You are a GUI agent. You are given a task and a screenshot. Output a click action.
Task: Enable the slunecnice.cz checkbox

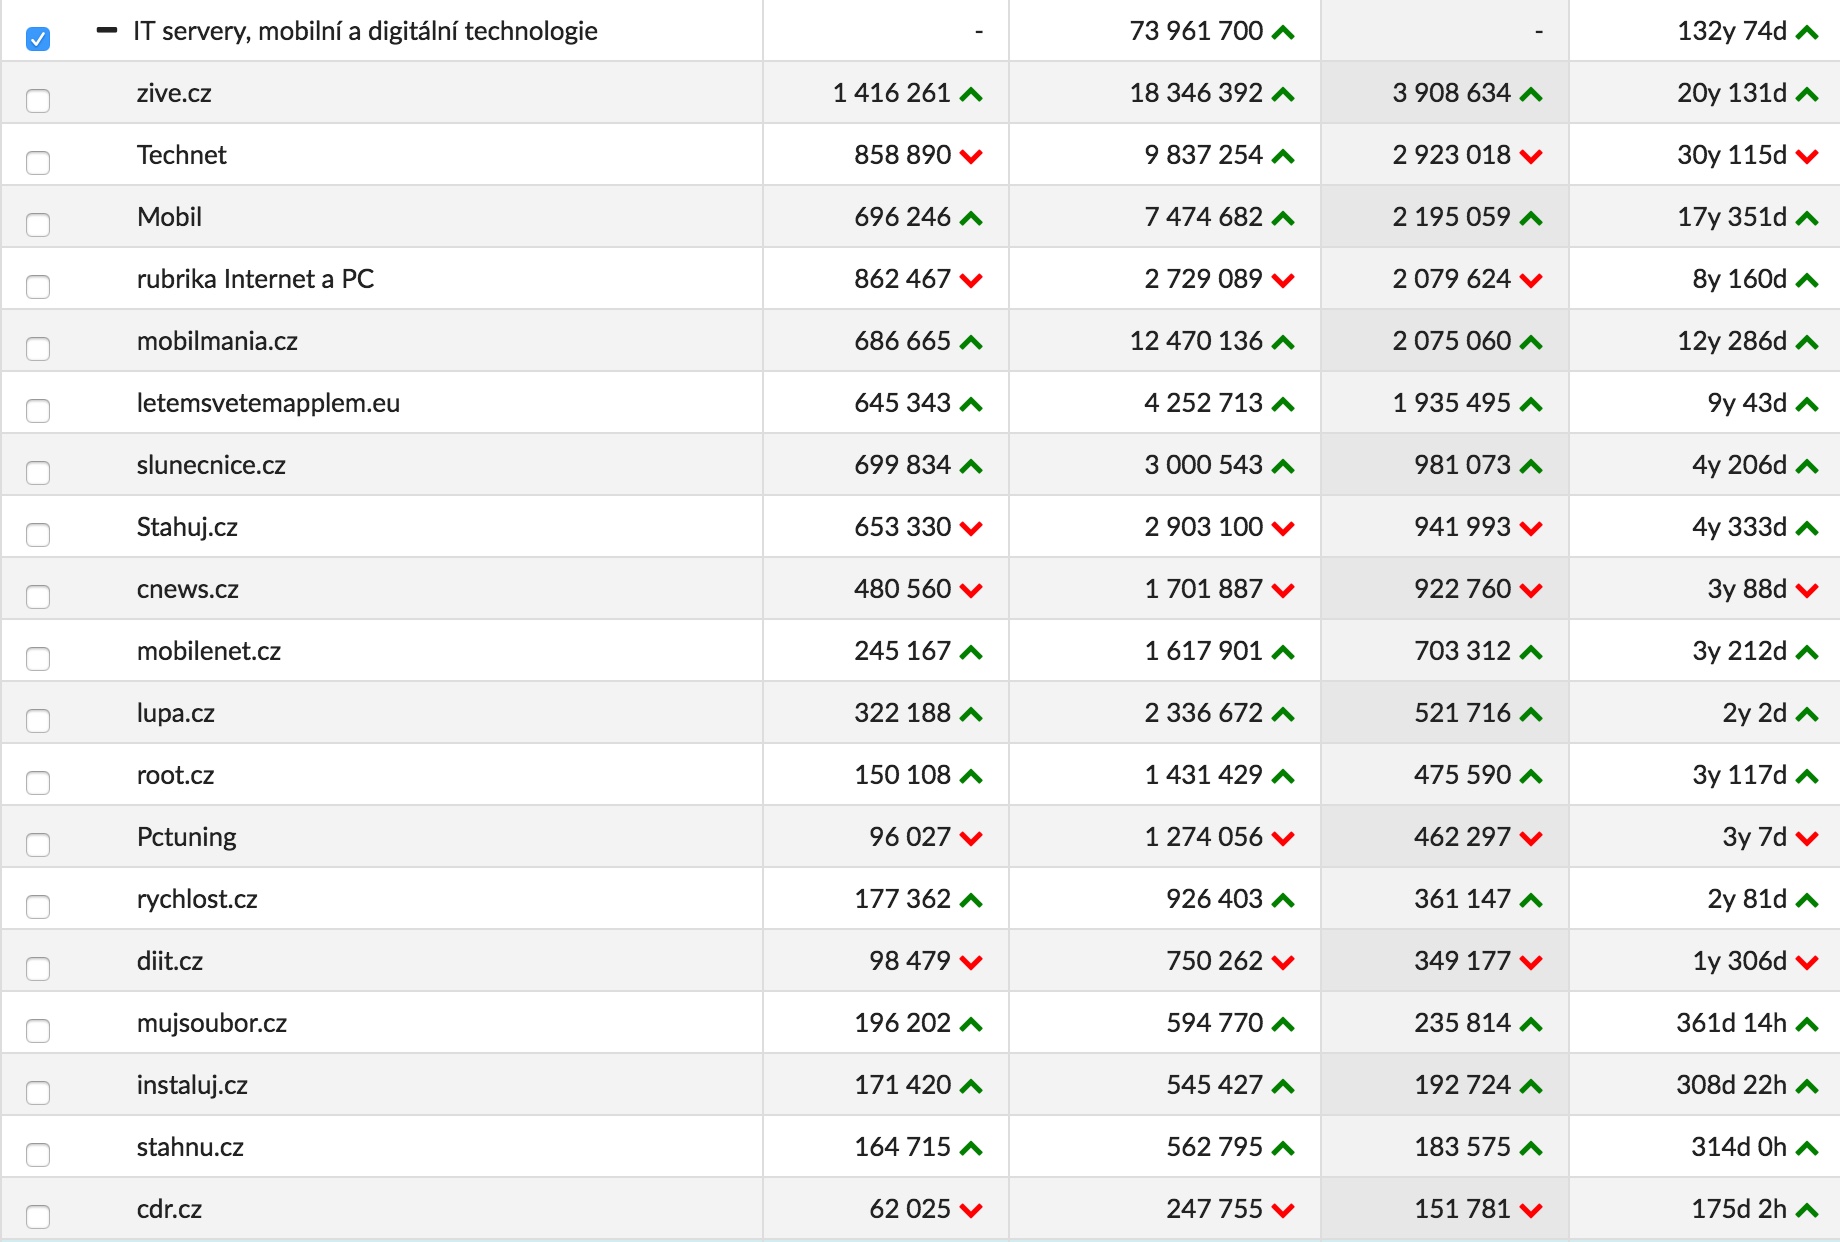point(38,473)
